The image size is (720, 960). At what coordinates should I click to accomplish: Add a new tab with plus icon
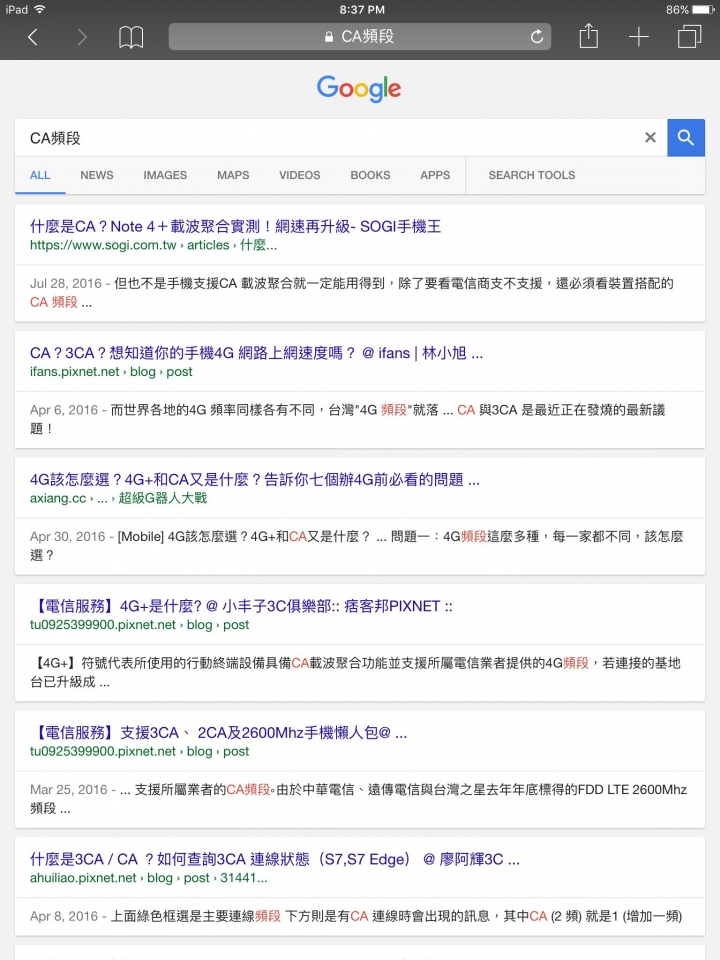coord(639,37)
